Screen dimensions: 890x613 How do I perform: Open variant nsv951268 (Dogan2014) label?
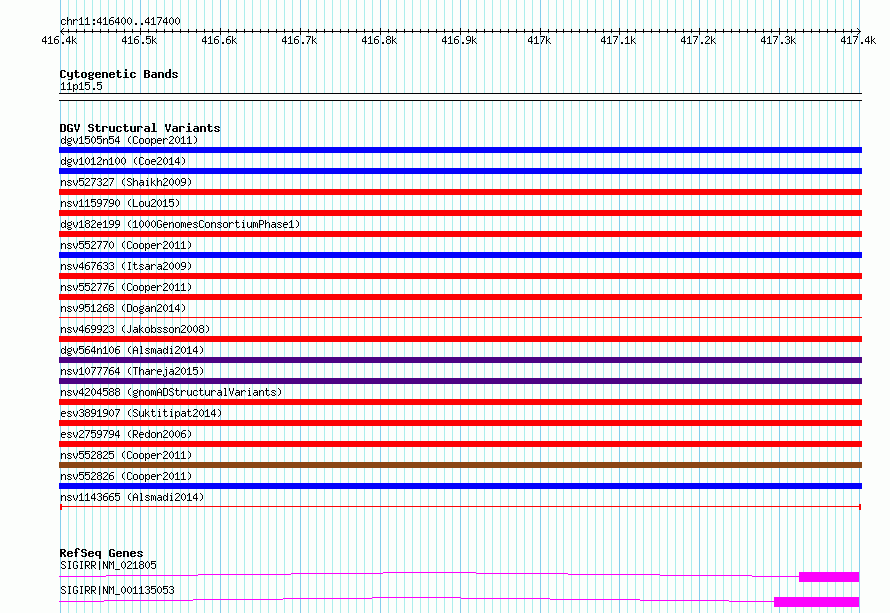(123, 308)
